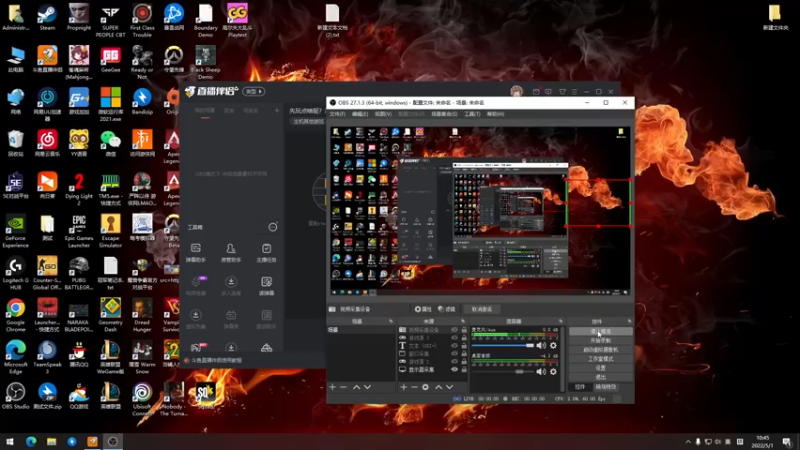The height and width of the screenshot is (450, 800).
Task: Move source down with arrow icon
Action: pyautogui.click(x=449, y=387)
